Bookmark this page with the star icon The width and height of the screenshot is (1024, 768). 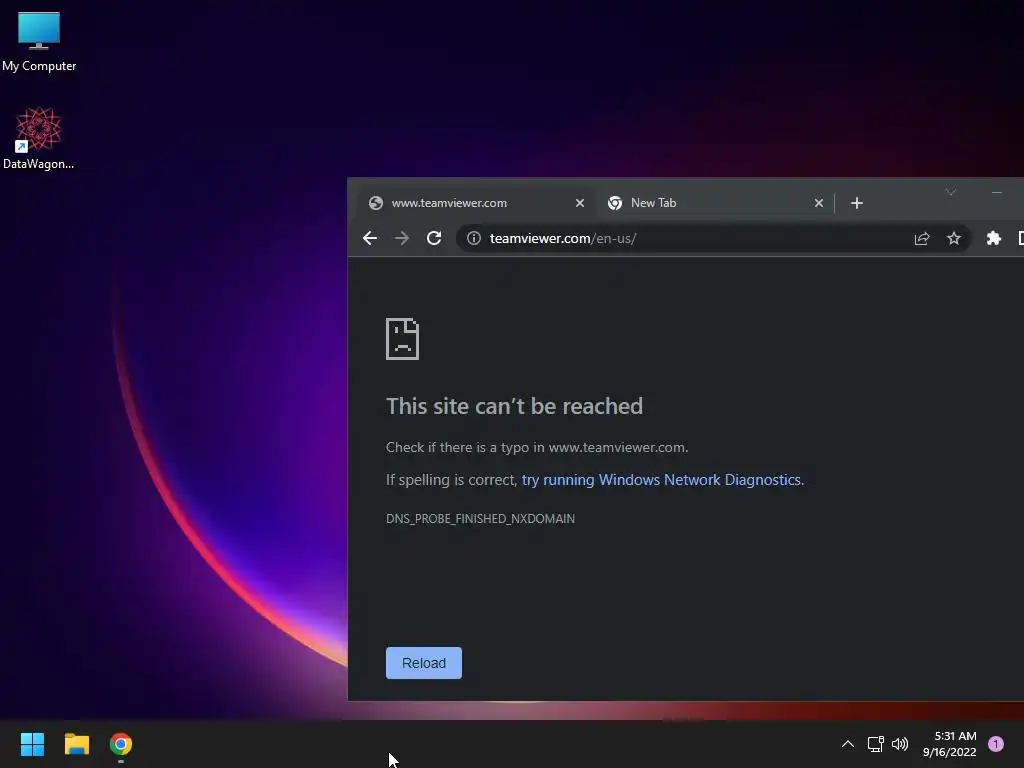click(x=953, y=238)
